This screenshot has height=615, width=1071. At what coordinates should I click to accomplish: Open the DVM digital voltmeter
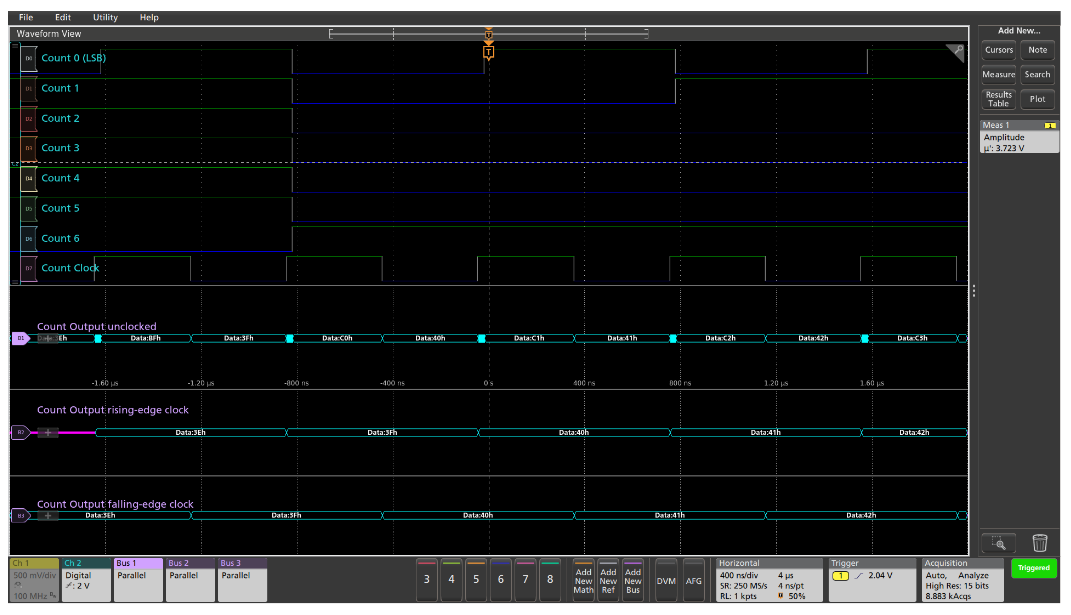click(666, 580)
